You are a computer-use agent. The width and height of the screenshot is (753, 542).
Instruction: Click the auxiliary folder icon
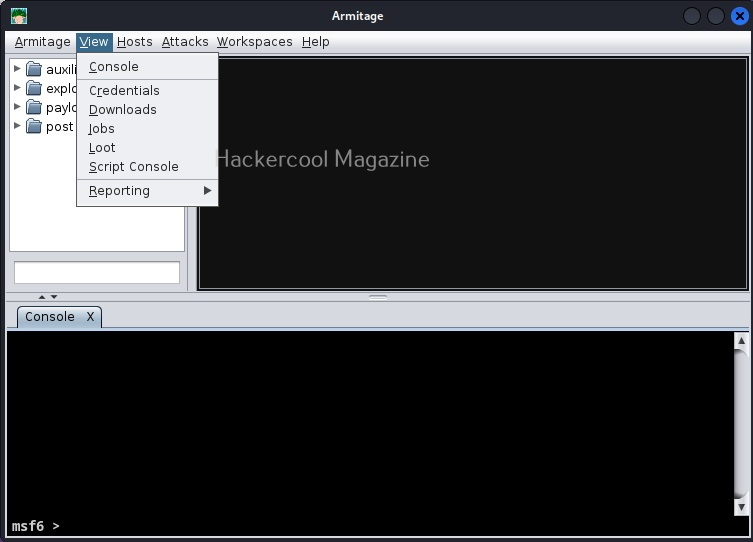tap(34, 69)
